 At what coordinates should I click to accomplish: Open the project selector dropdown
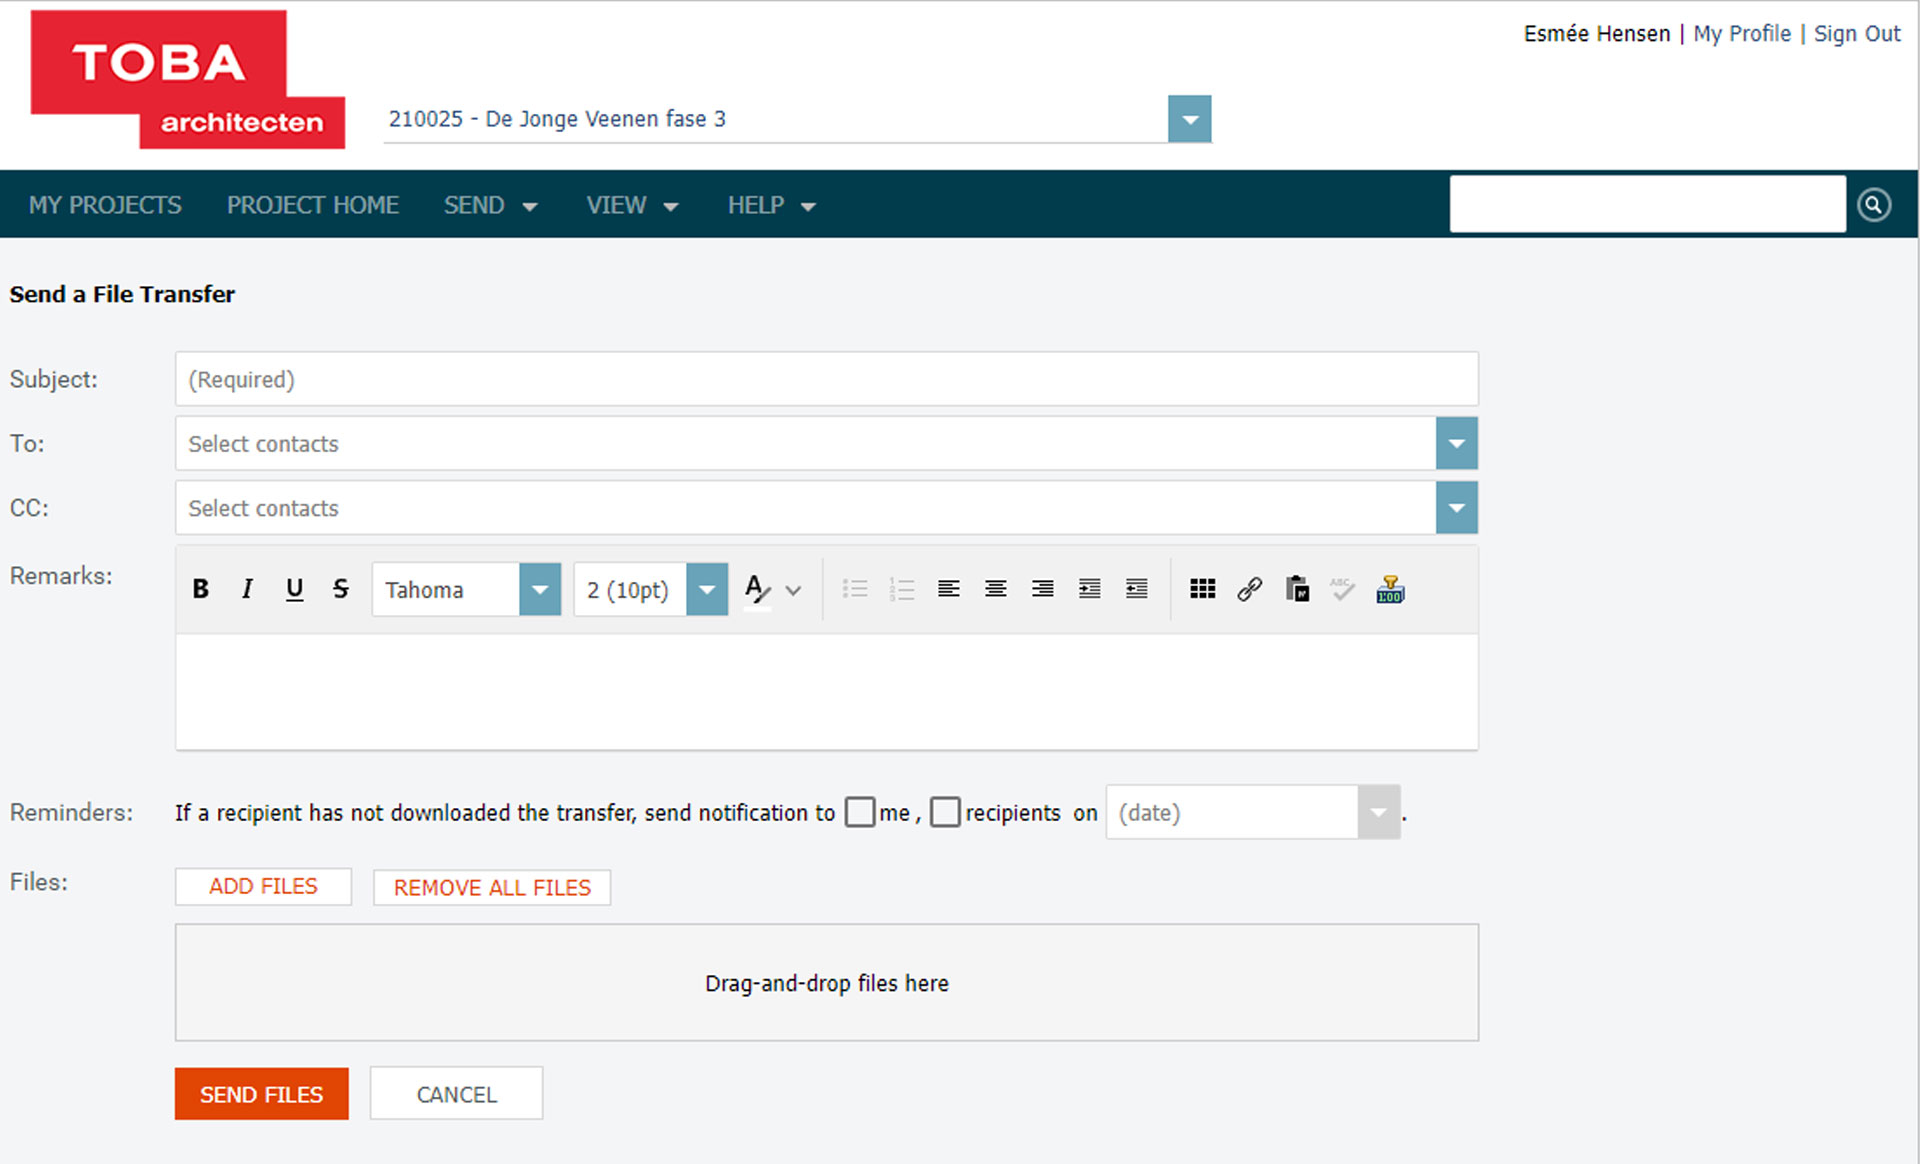pyautogui.click(x=1189, y=118)
